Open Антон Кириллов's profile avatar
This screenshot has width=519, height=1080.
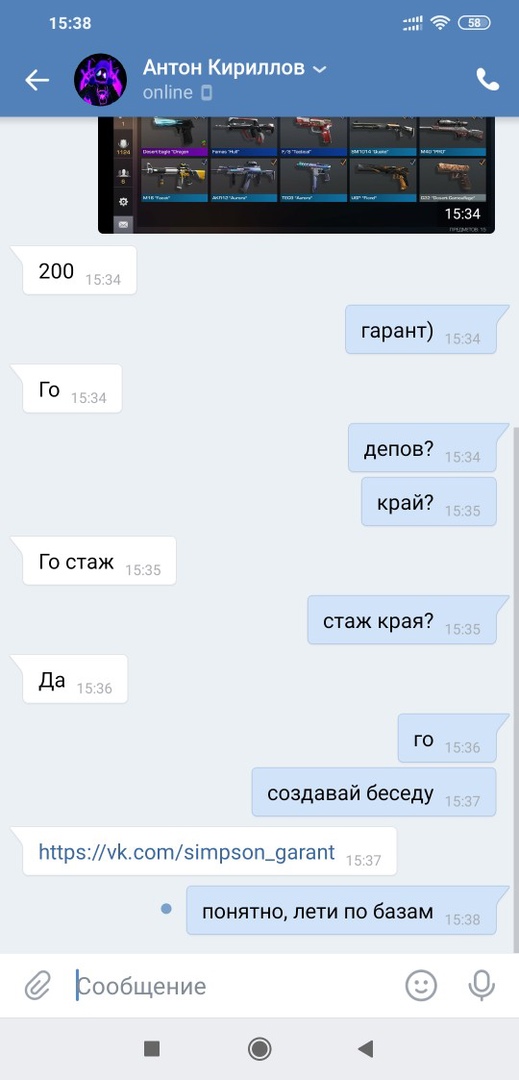pyautogui.click(x=100, y=80)
